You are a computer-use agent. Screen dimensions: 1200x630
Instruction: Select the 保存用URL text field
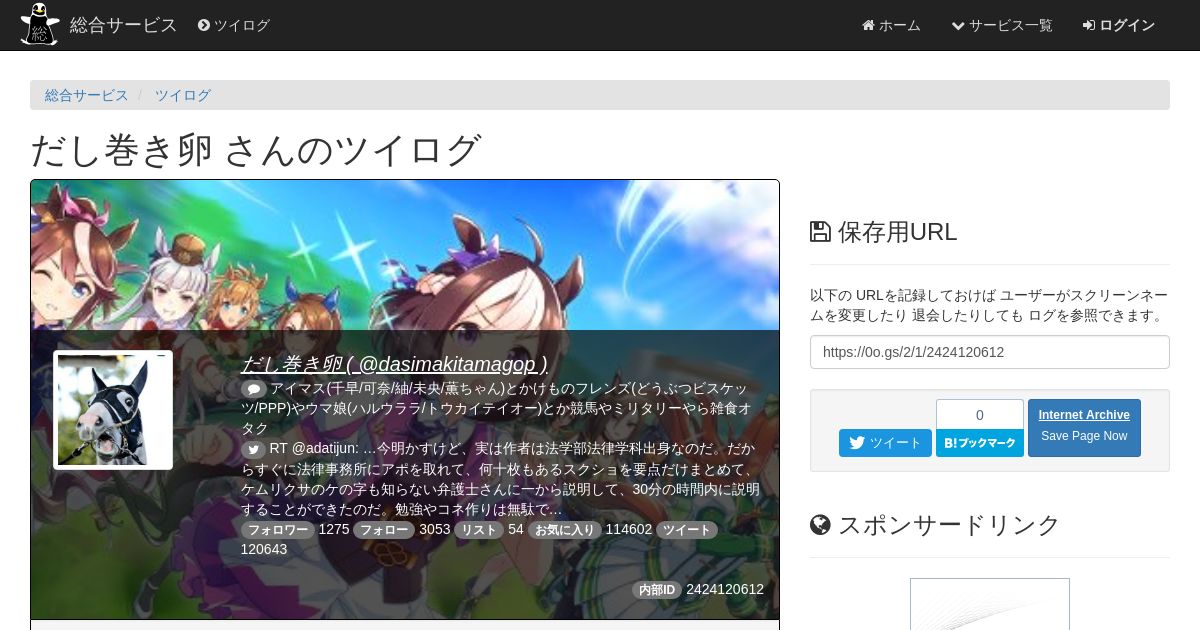click(990, 352)
